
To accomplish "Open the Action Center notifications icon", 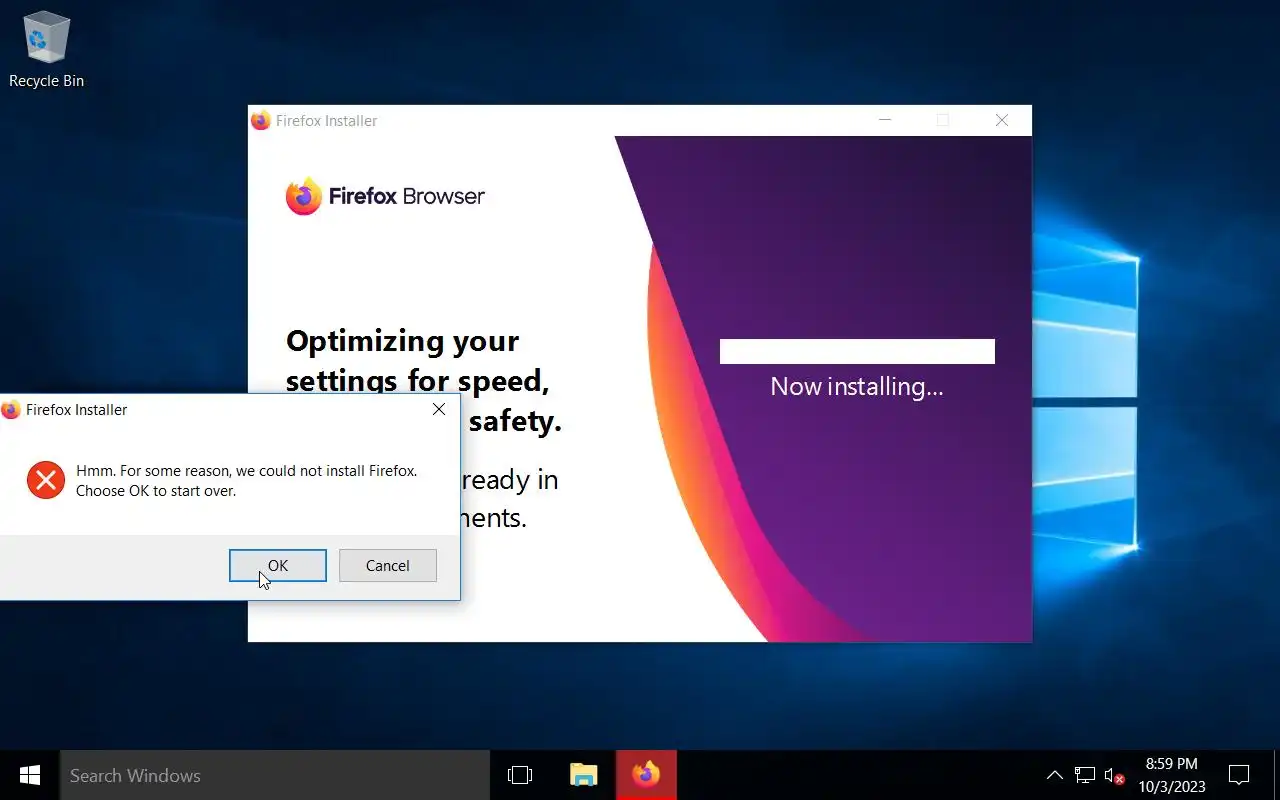I will pyautogui.click(x=1239, y=775).
